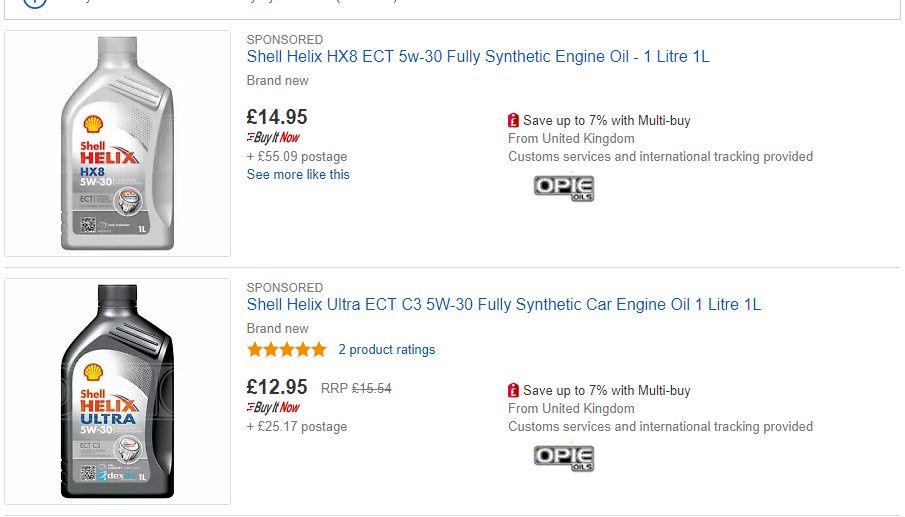Screen dimensions: 905x517
Task: Click red Multi-buy tag icon in Helix Ultra listing
Action: [514, 390]
